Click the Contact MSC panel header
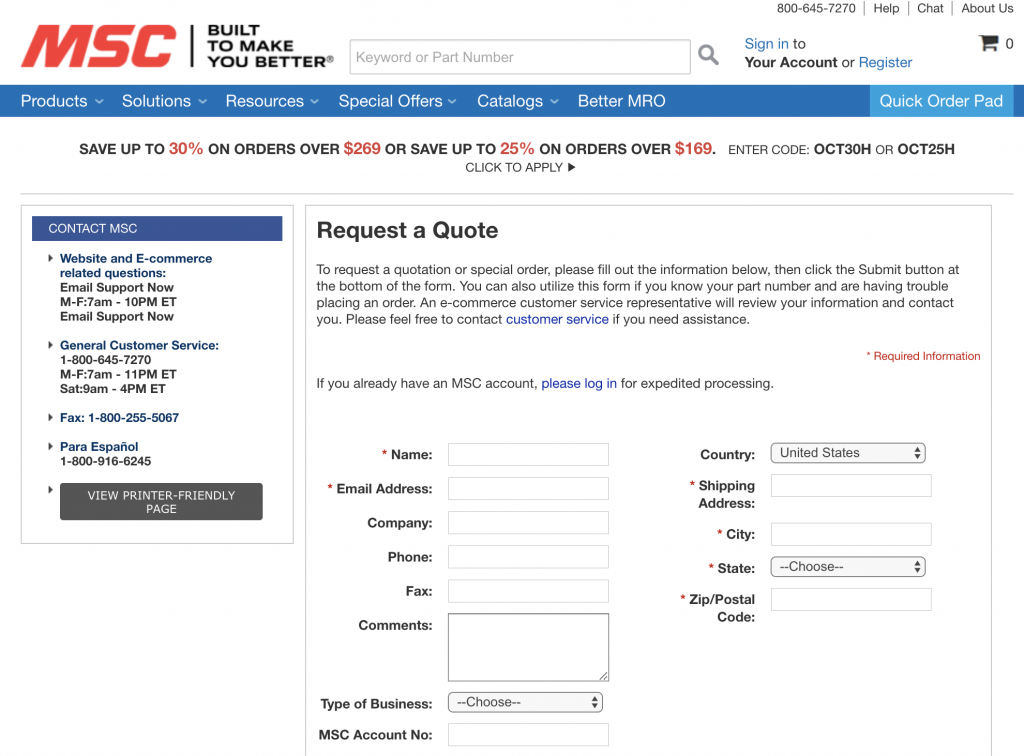 tap(157, 228)
